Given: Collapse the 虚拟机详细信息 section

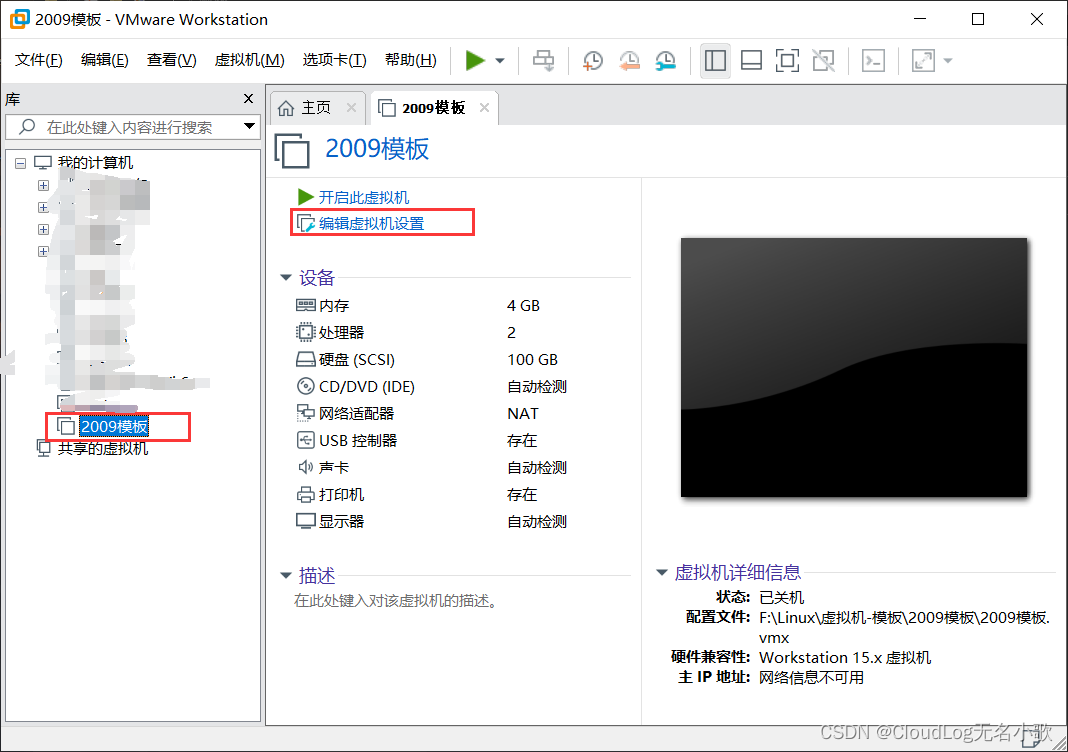Looking at the screenshot, I should coord(661,572).
